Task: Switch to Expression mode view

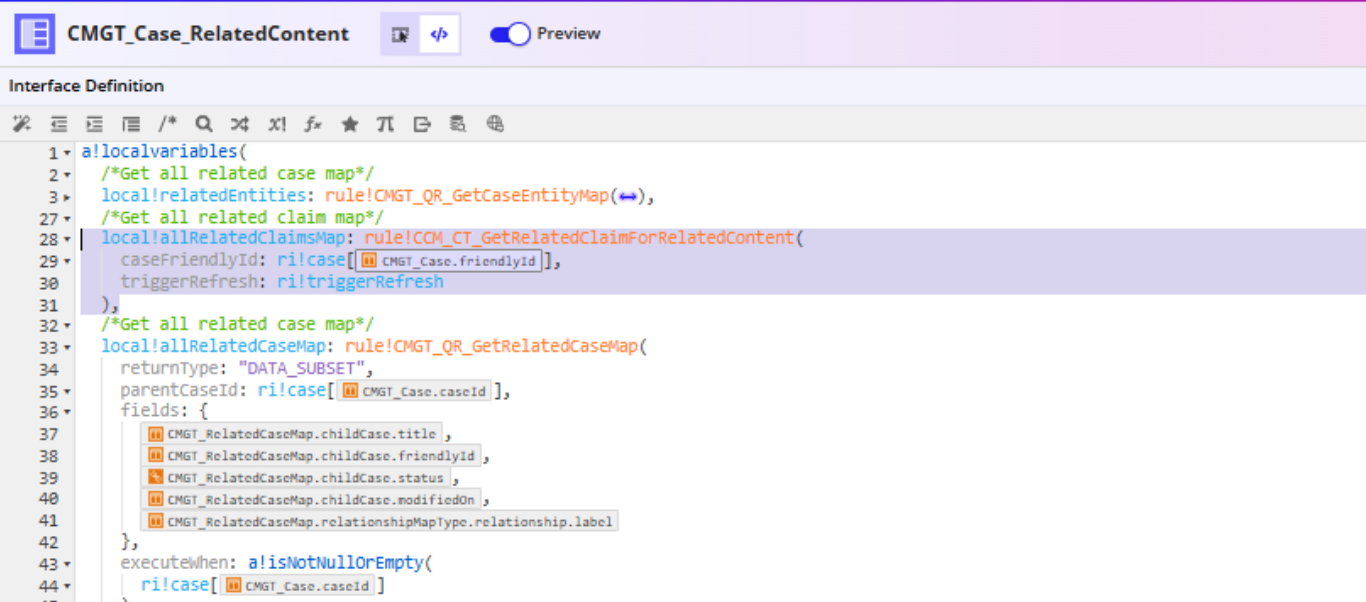Action: click(x=439, y=34)
